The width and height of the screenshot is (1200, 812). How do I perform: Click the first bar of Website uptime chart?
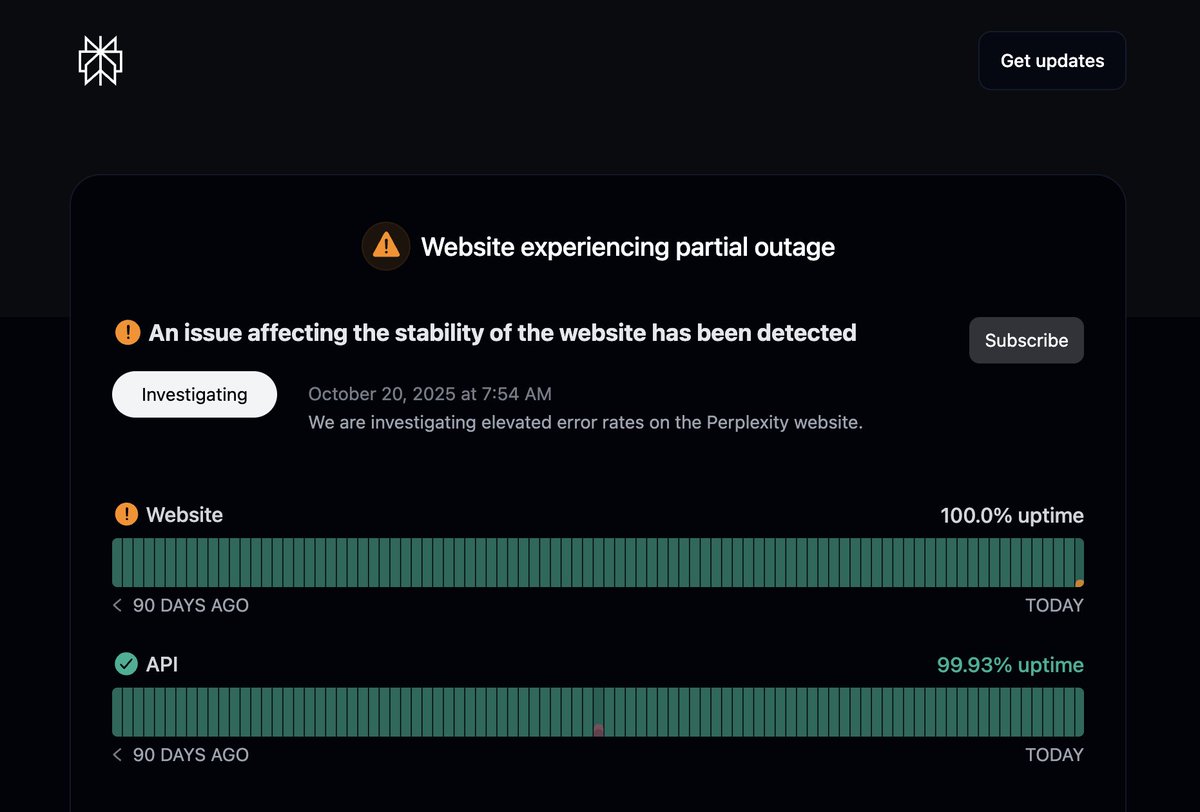point(117,562)
